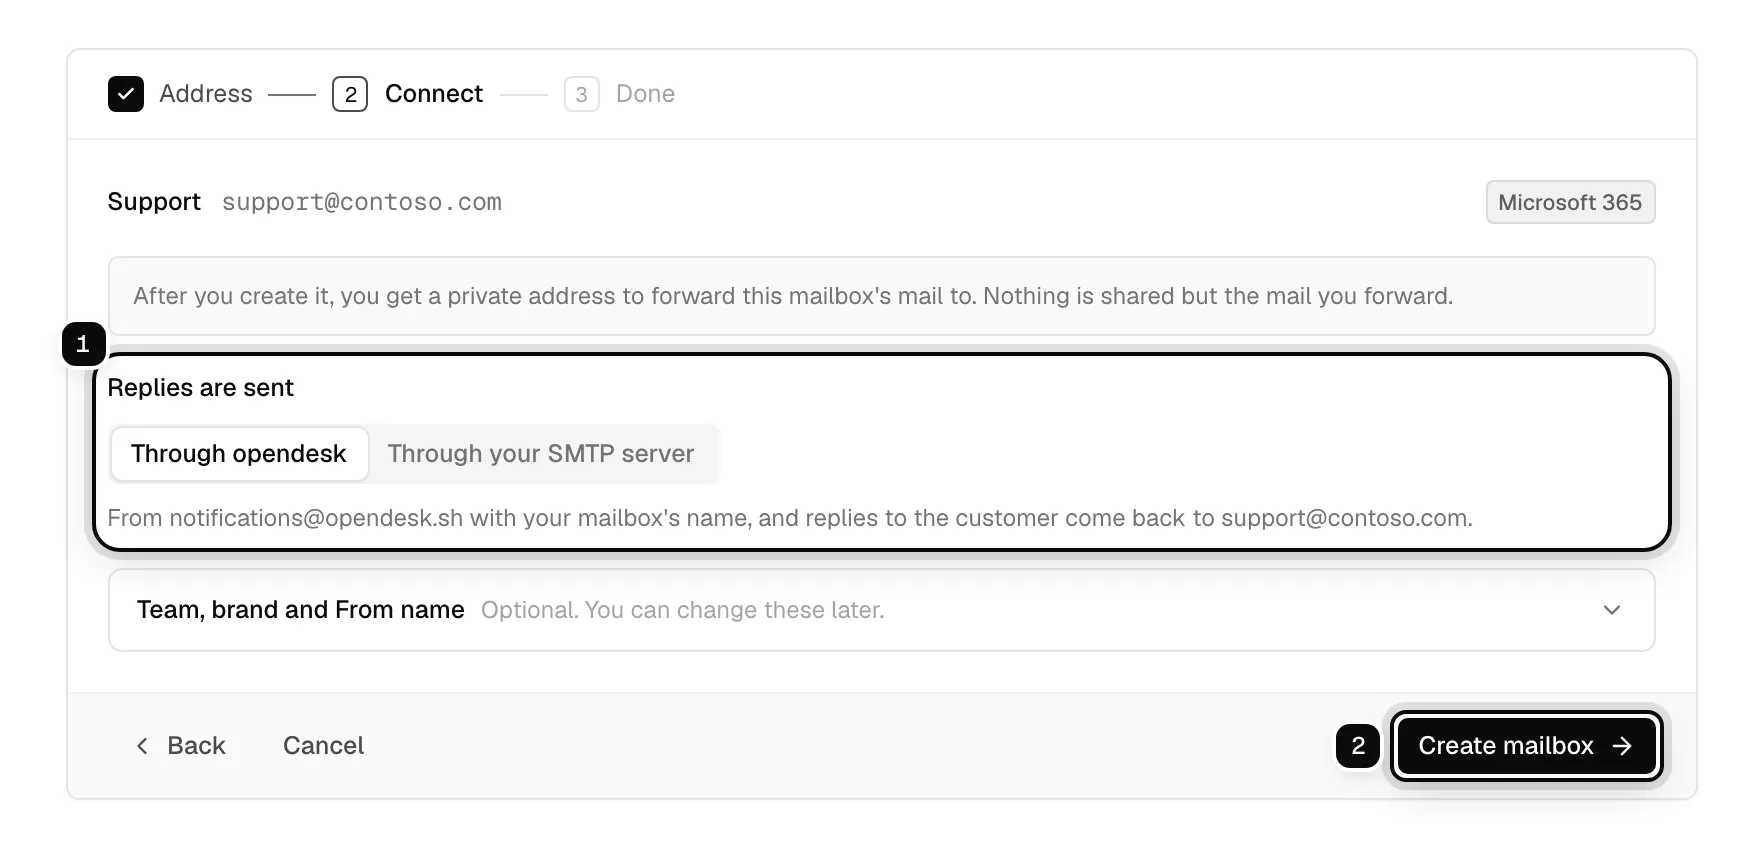The image size is (1746, 848).
Task: Click the support@contoso.com address text
Action: (x=362, y=202)
